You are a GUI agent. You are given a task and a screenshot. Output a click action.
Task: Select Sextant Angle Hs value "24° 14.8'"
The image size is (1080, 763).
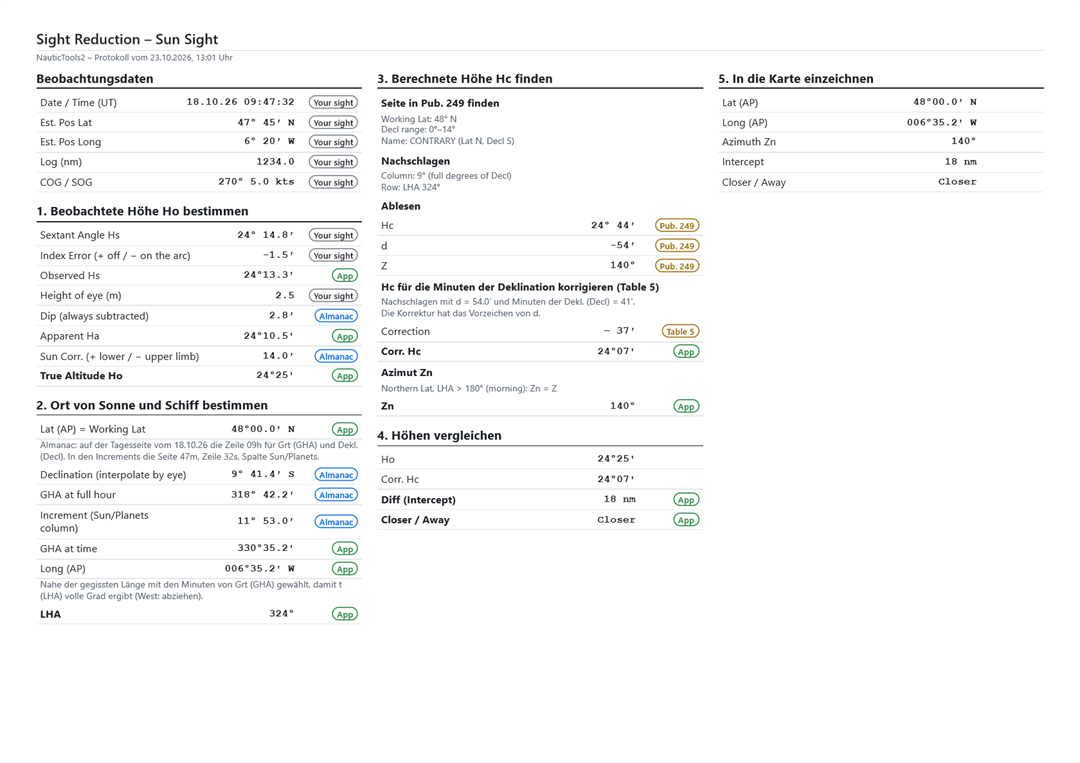tap(266, 235)
